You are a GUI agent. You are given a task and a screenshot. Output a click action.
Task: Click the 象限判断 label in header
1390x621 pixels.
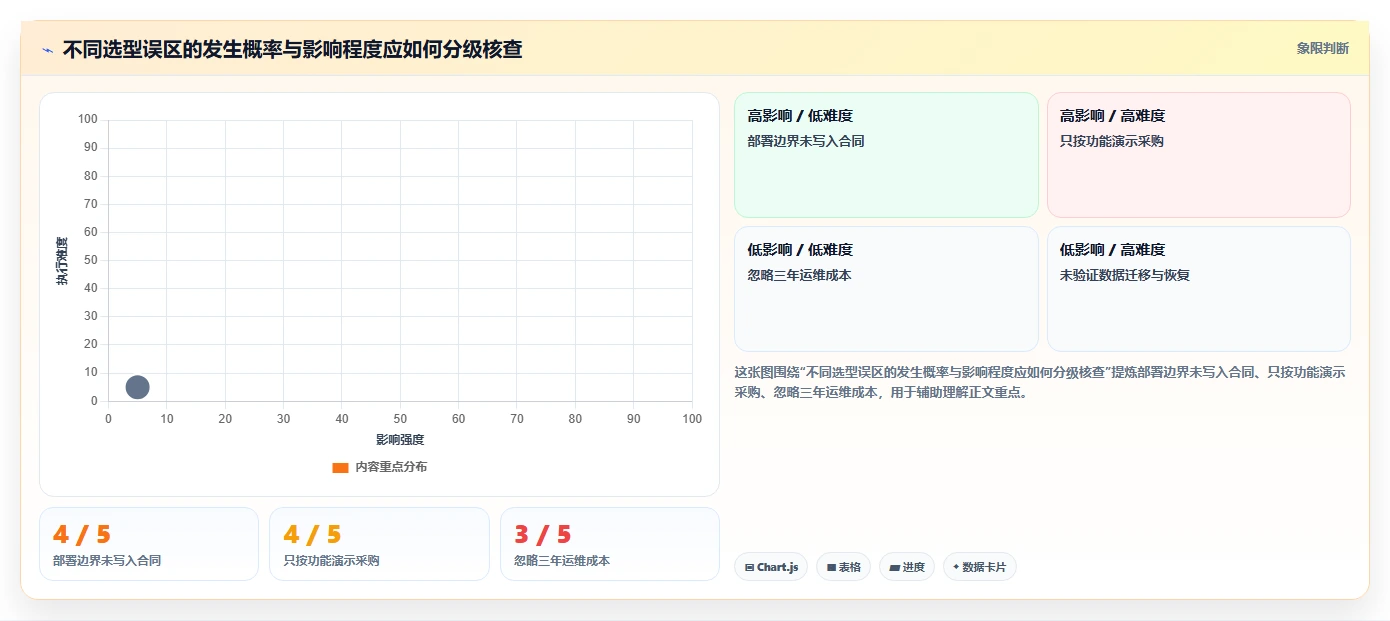(1323, 48)
